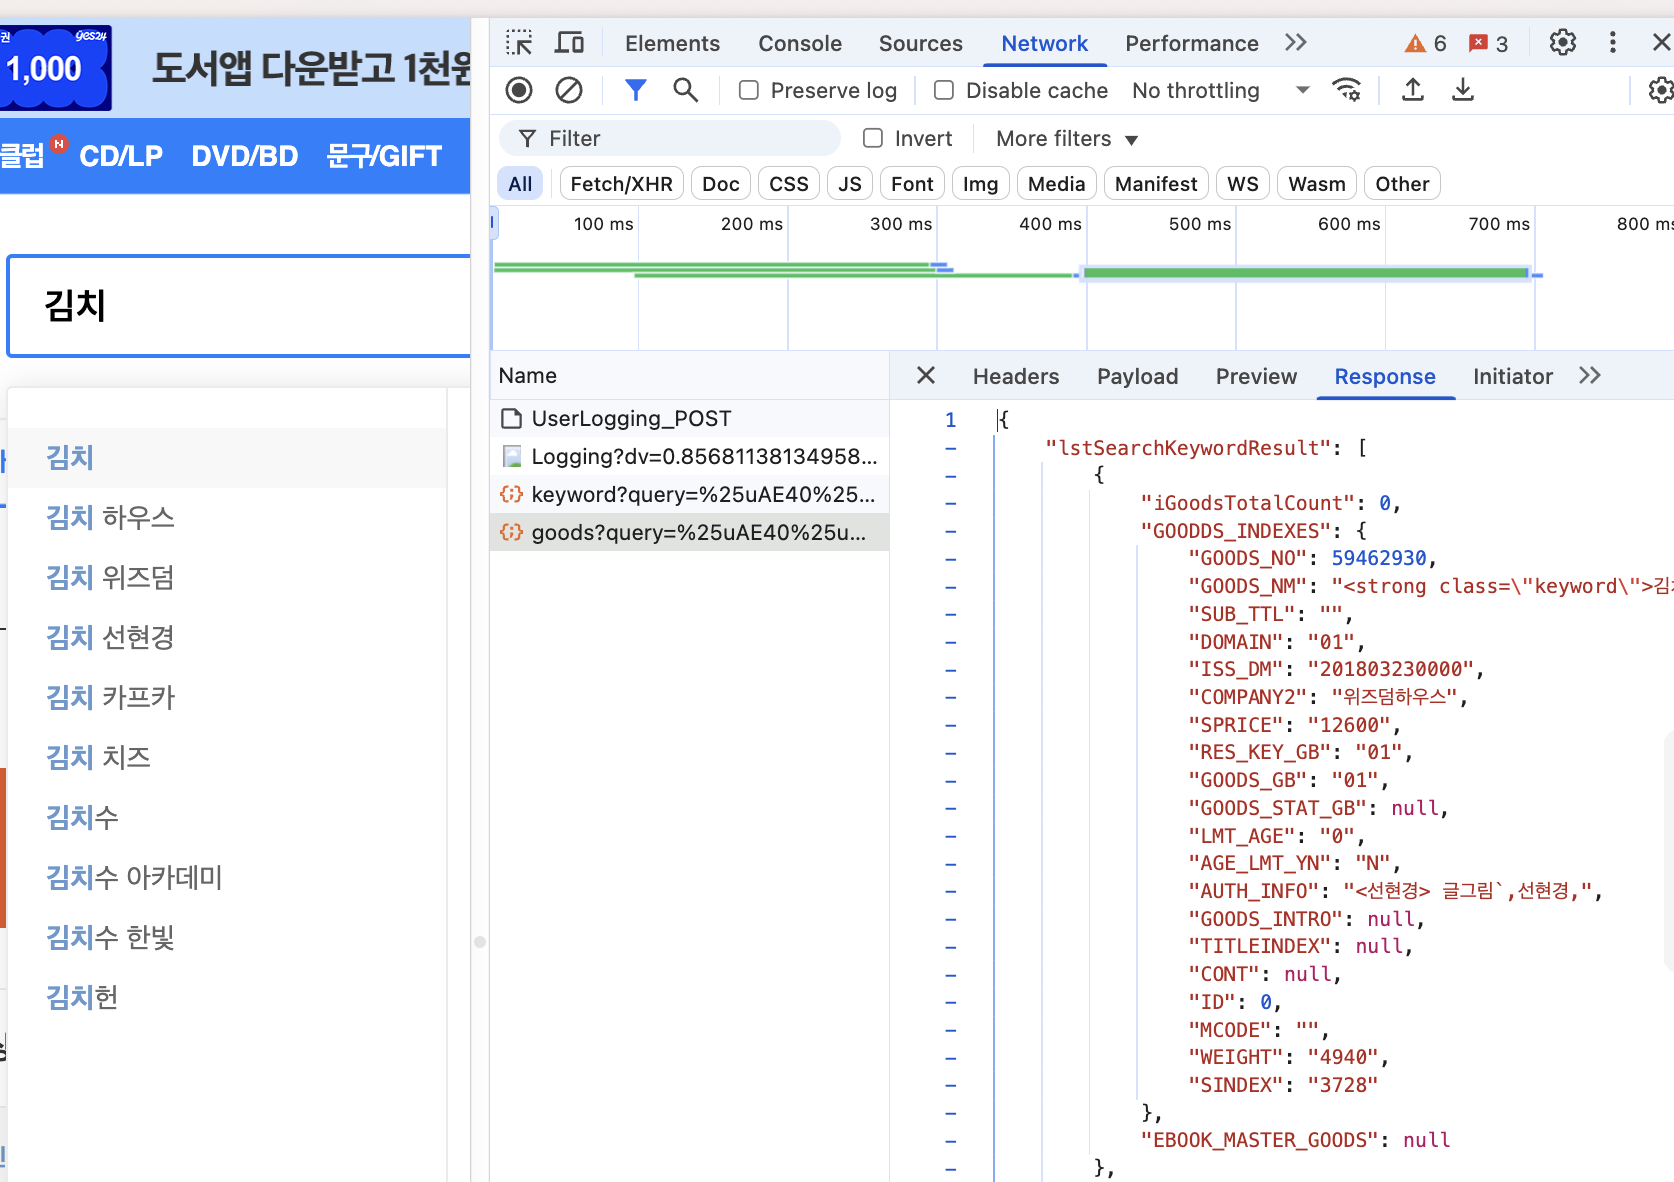Open the 문구/GIFT site menu

[384, 156]
